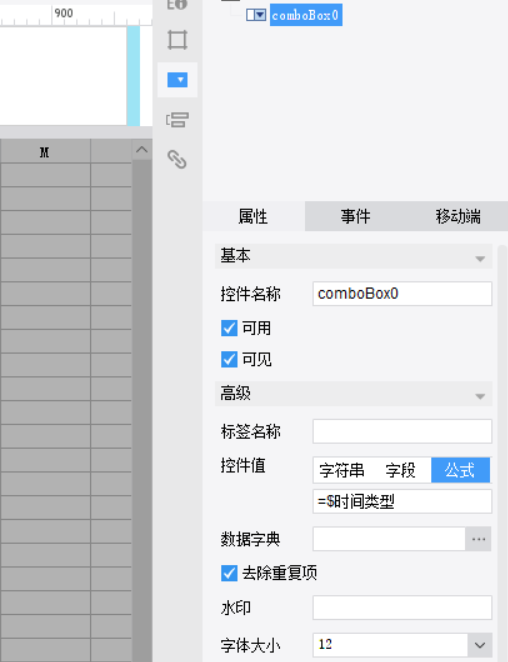The image size is (508, 662).
Task: Click the 水印 input field
Action: (402, 608)
